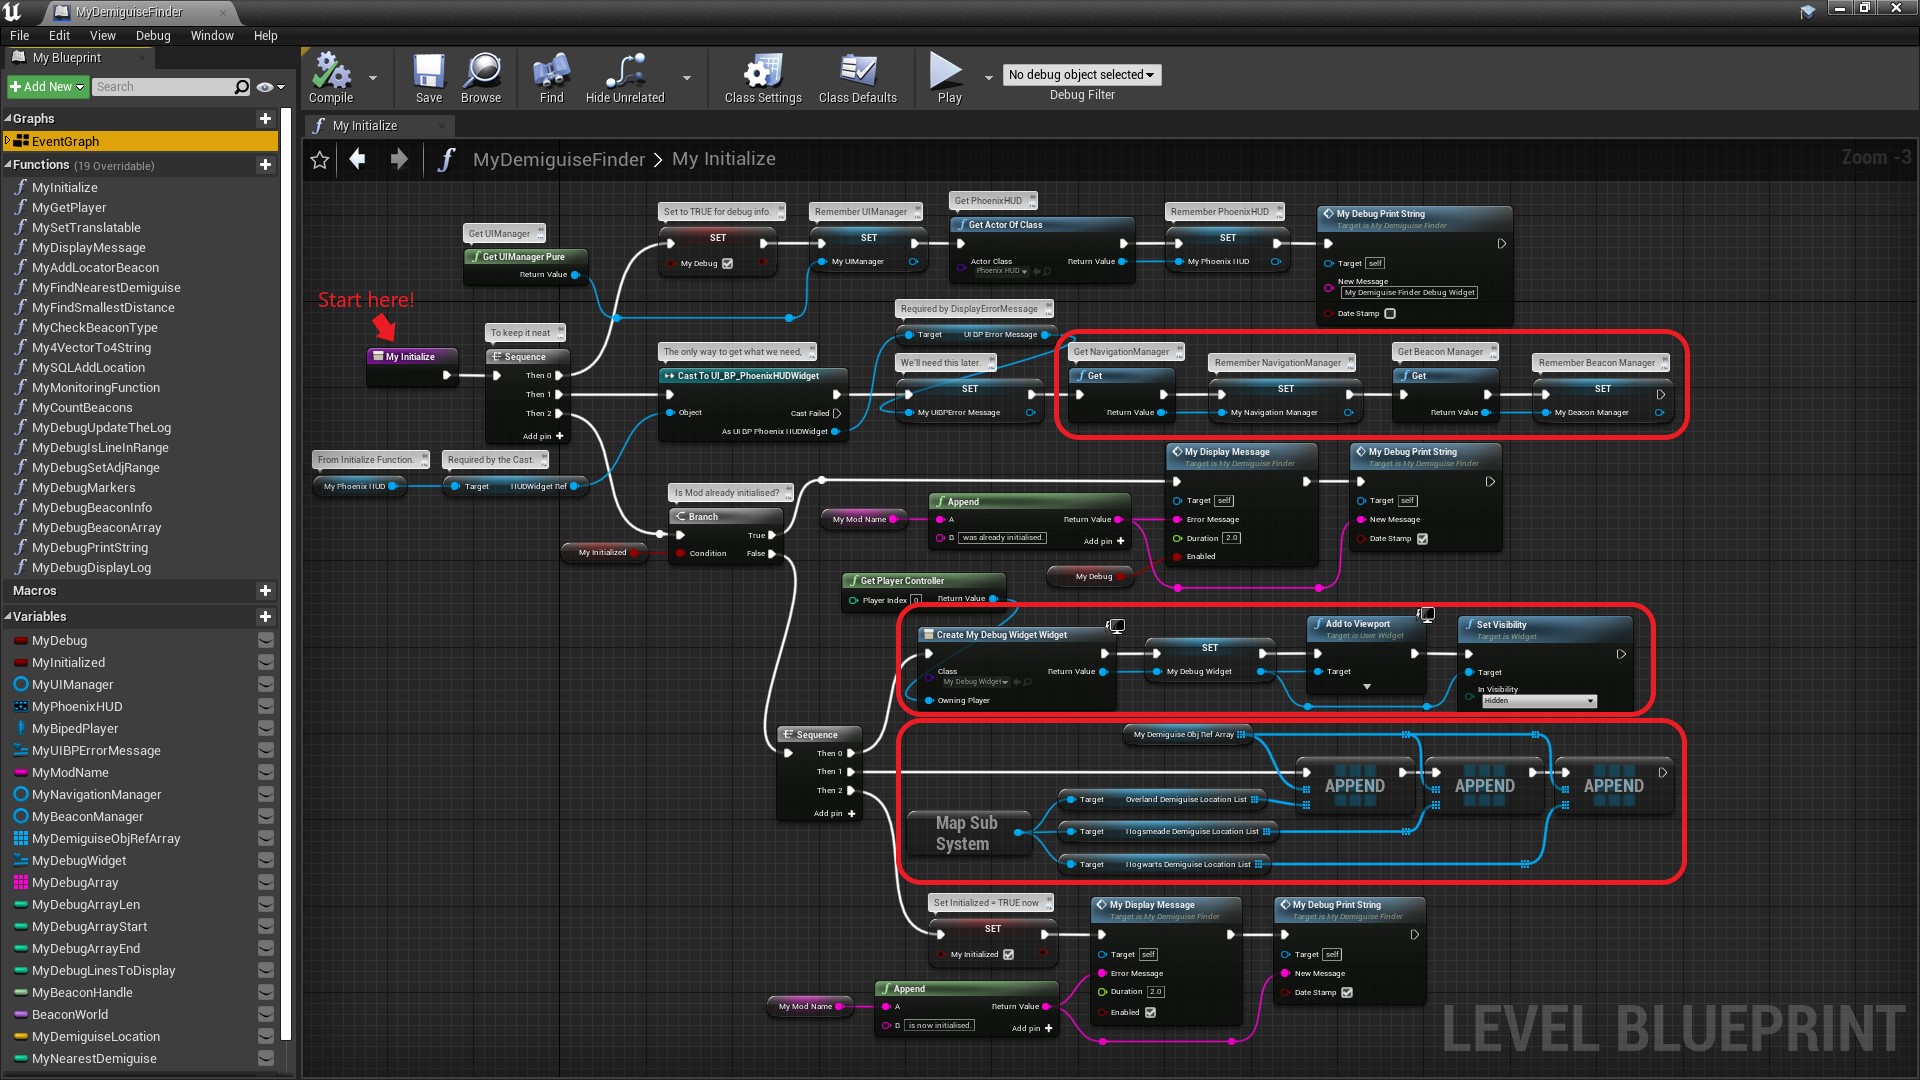
Task: Expand Add to Viewport node options
Action: click(x=1366, y=687)
